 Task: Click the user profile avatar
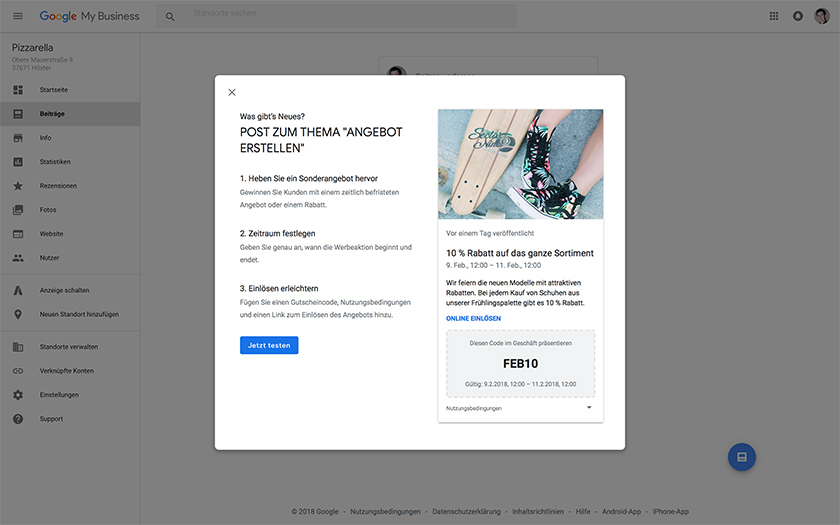coord(822,16)
